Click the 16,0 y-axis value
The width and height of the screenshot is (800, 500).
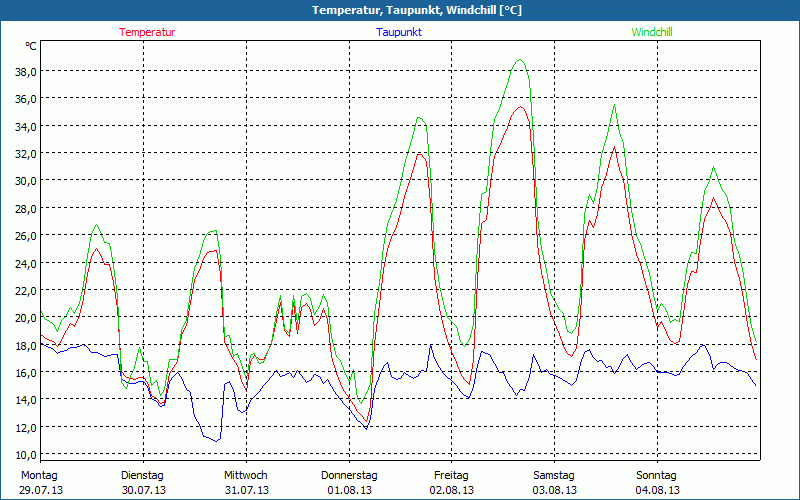[x=26, y=373]
